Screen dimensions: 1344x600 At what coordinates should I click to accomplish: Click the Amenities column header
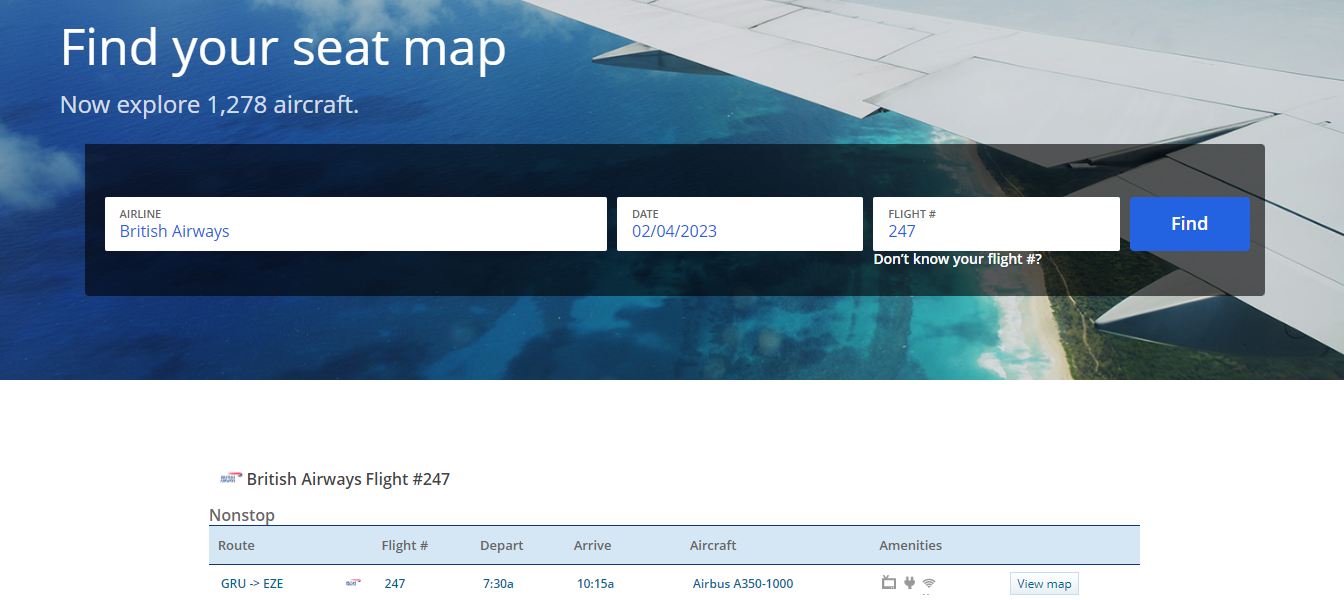coord(910,545)
